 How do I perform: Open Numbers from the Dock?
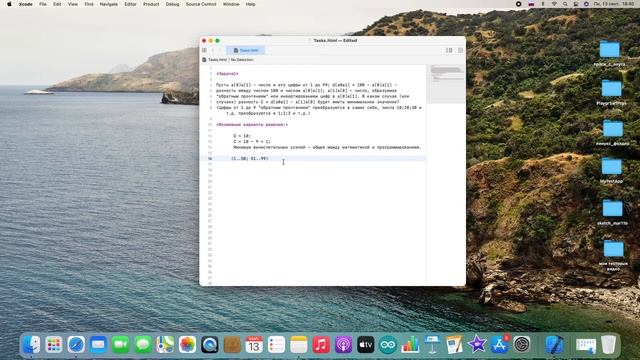tap(410, 345)
